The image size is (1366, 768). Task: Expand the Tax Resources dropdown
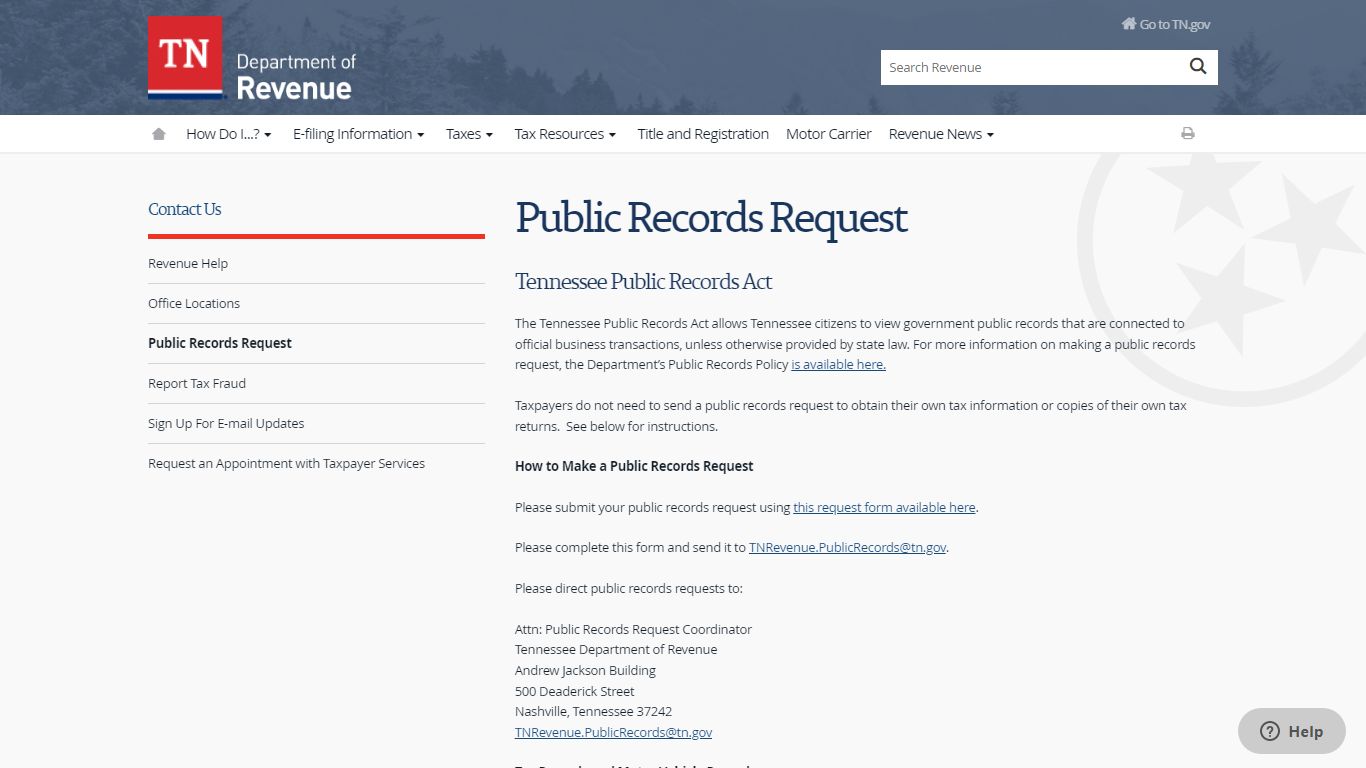[x=565, y=134]
